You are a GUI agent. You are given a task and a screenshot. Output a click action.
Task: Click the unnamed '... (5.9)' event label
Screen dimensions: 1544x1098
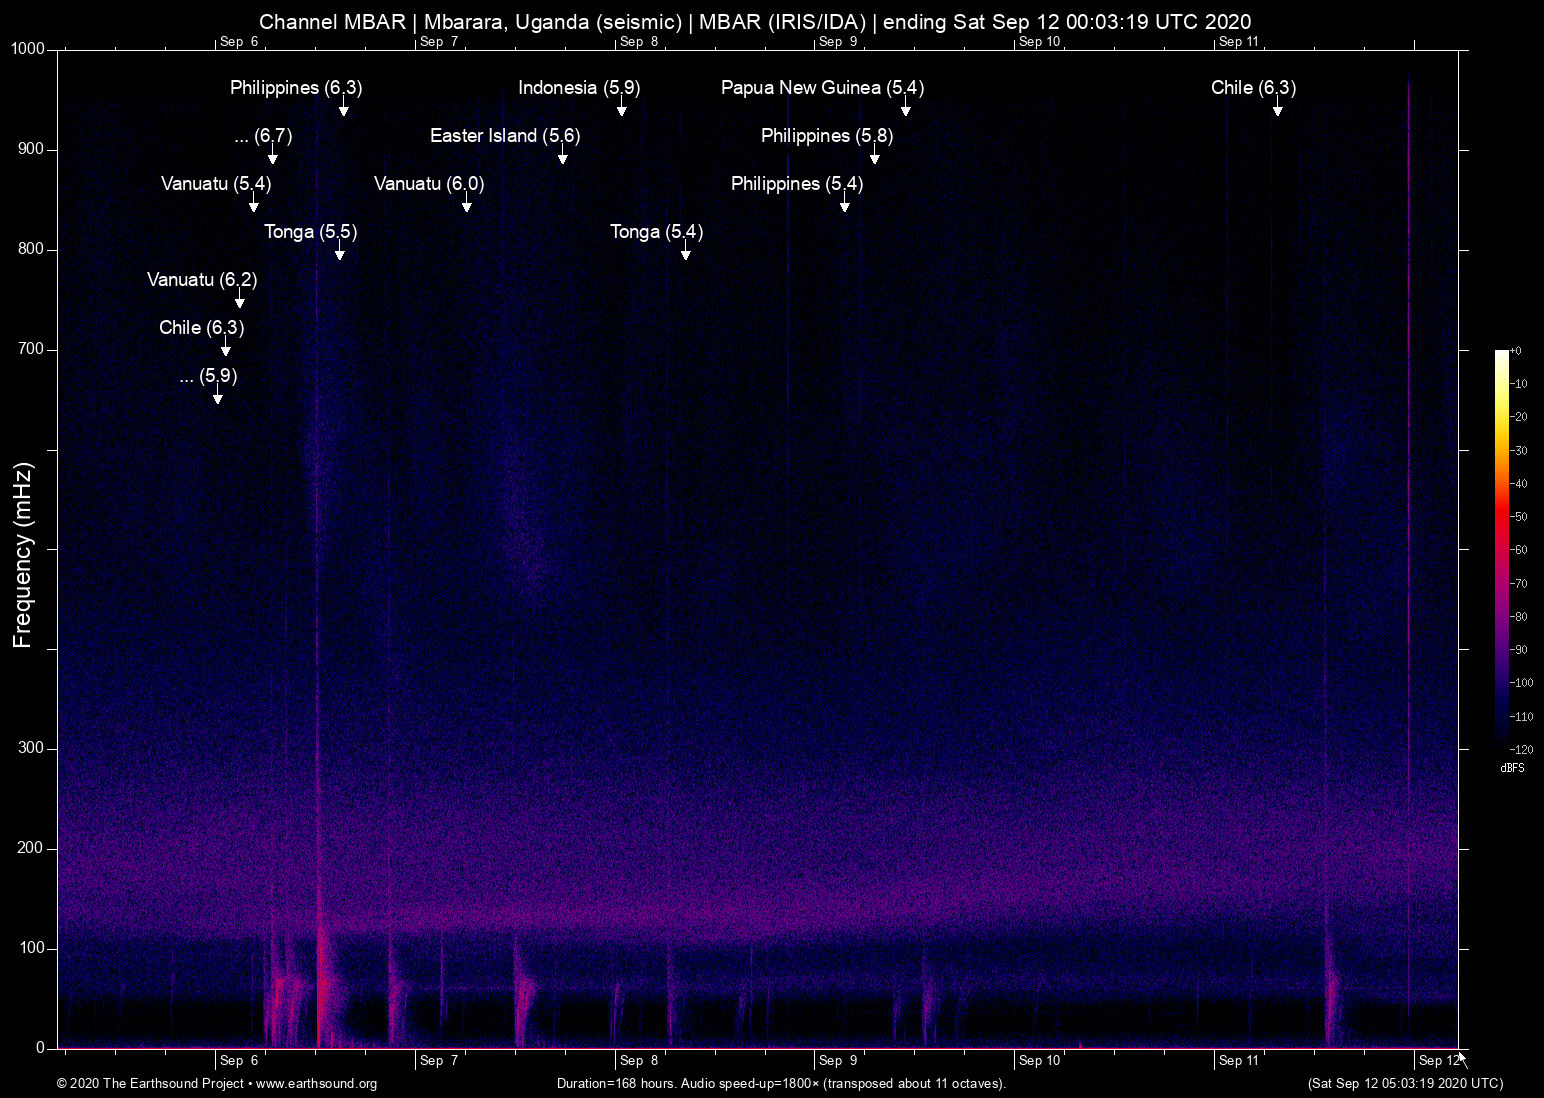click(208, 376)
